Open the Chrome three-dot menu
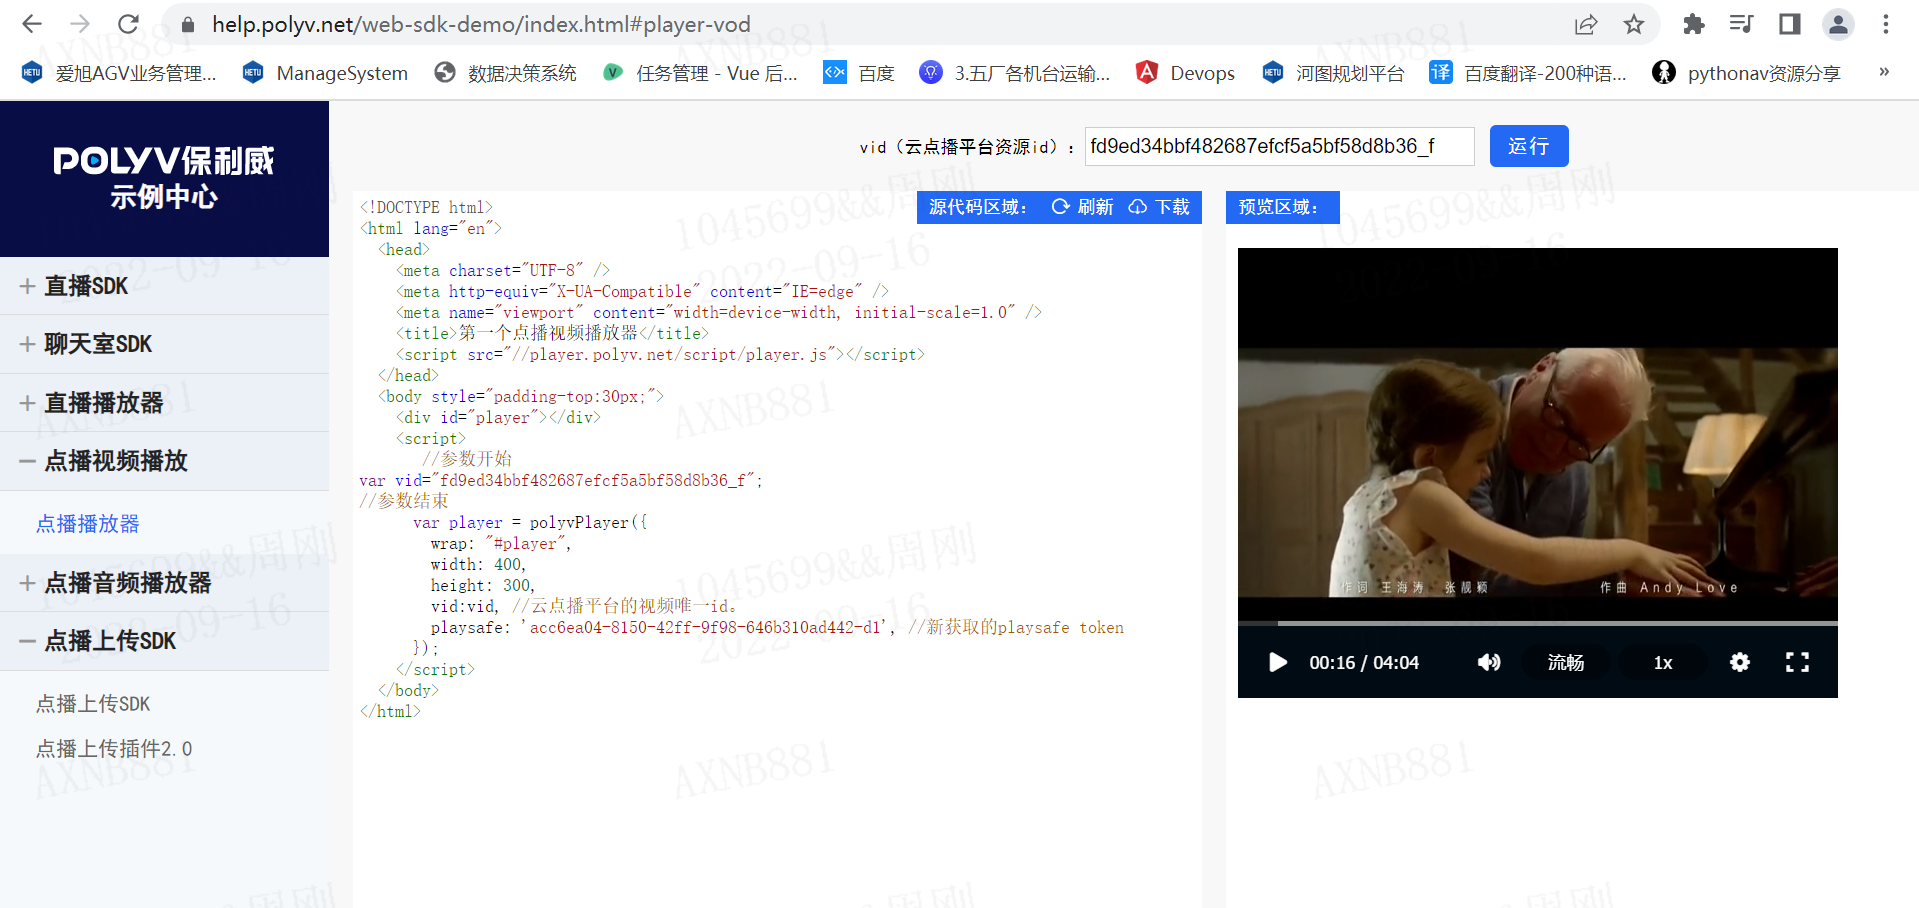This screenshot has width=1919, height=908. [x=1886, y=24]
